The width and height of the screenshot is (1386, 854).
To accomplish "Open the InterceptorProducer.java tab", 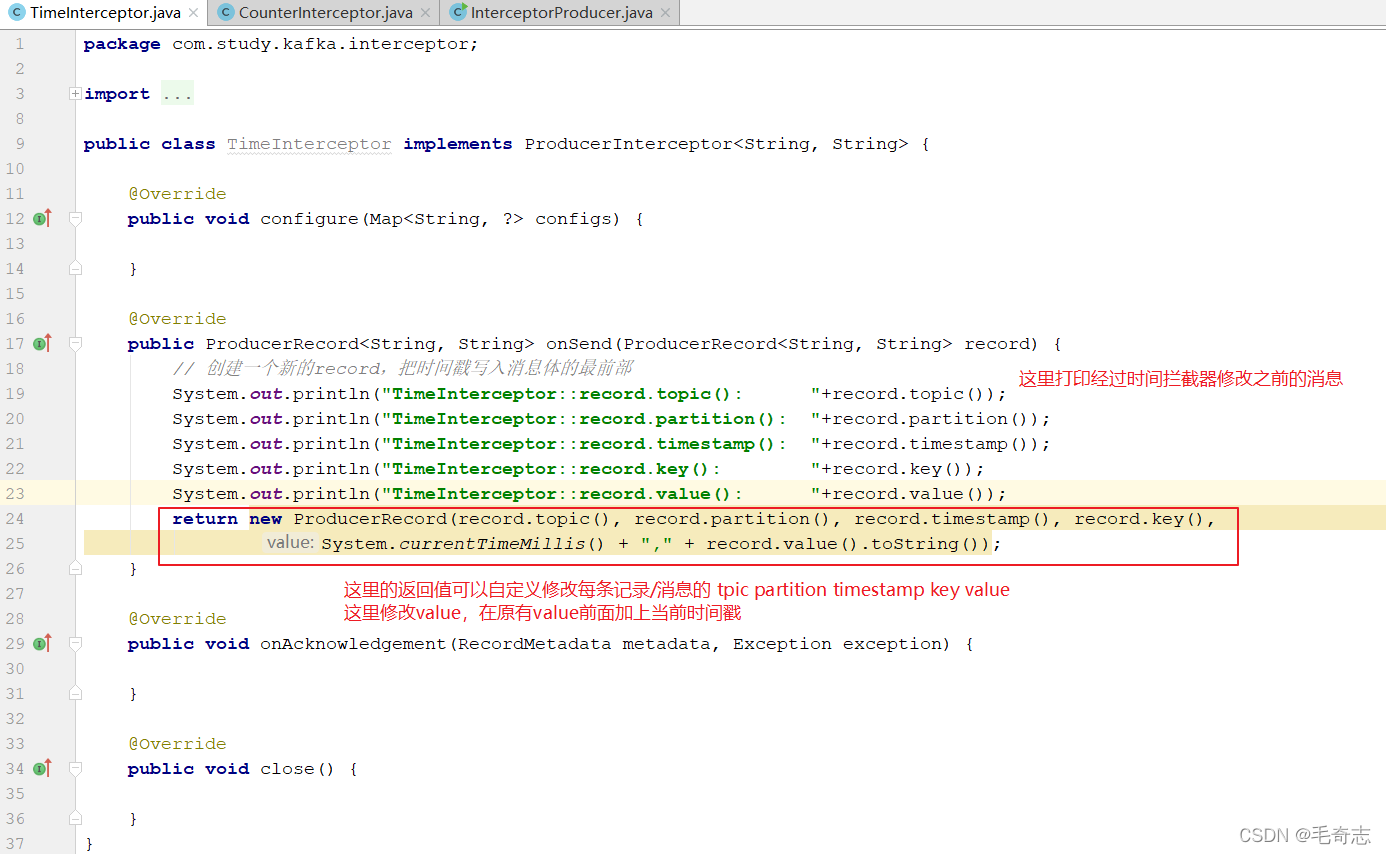I will click(559, 13).
